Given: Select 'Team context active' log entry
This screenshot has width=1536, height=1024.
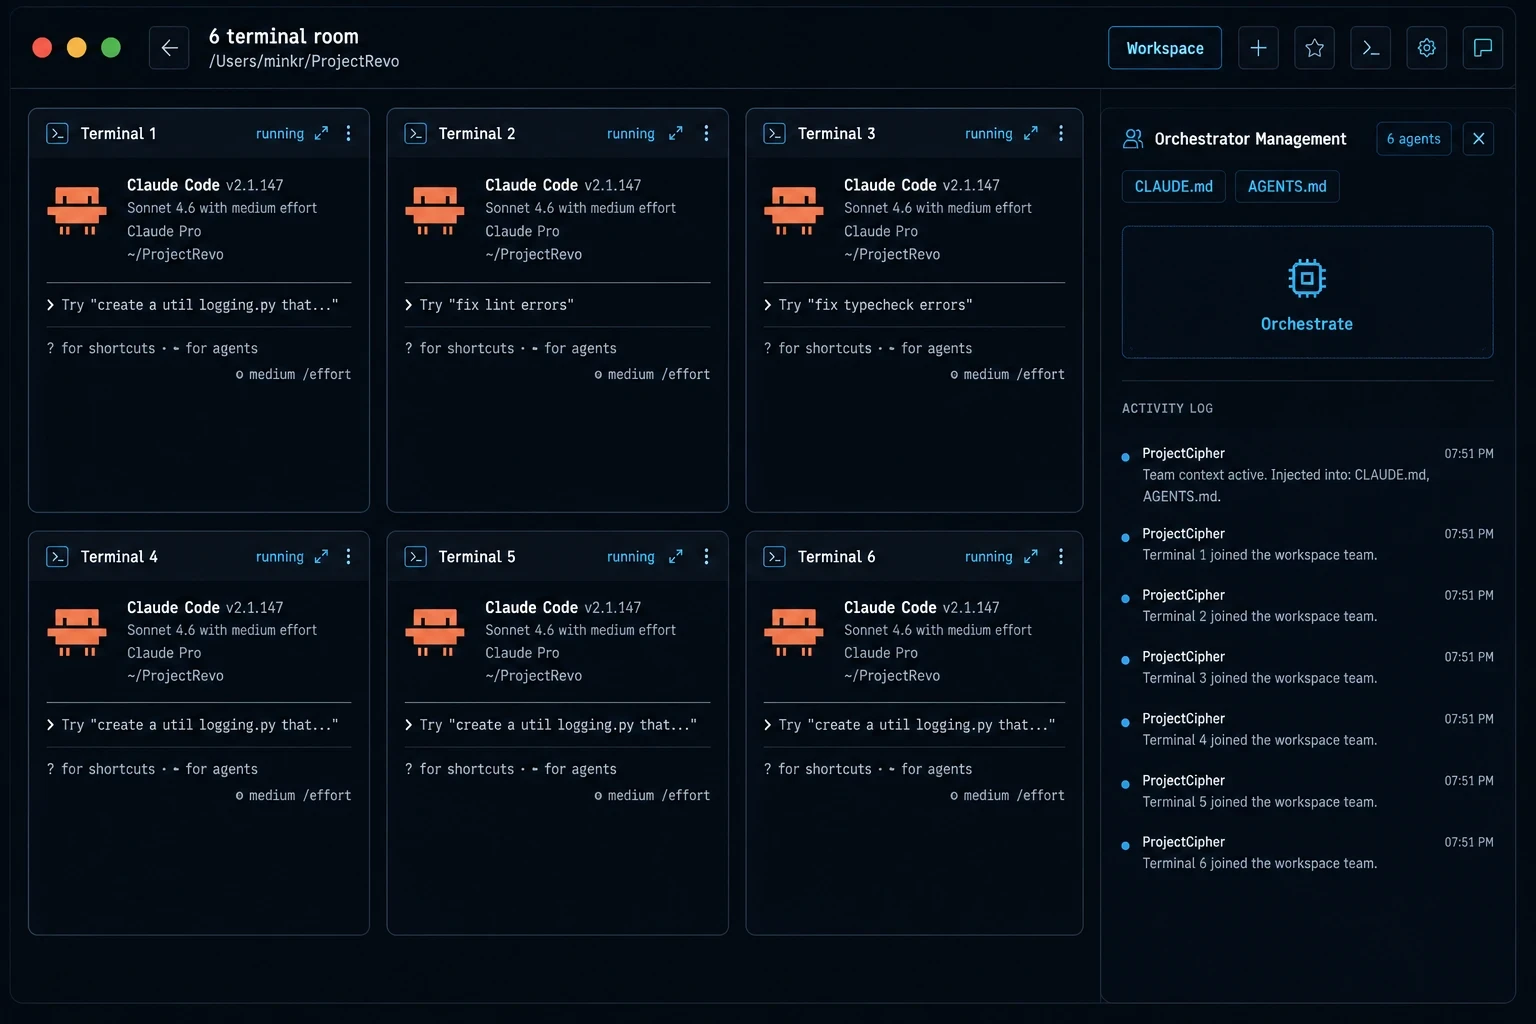Looking at the screenshot, I should [x=1307, y=475].
